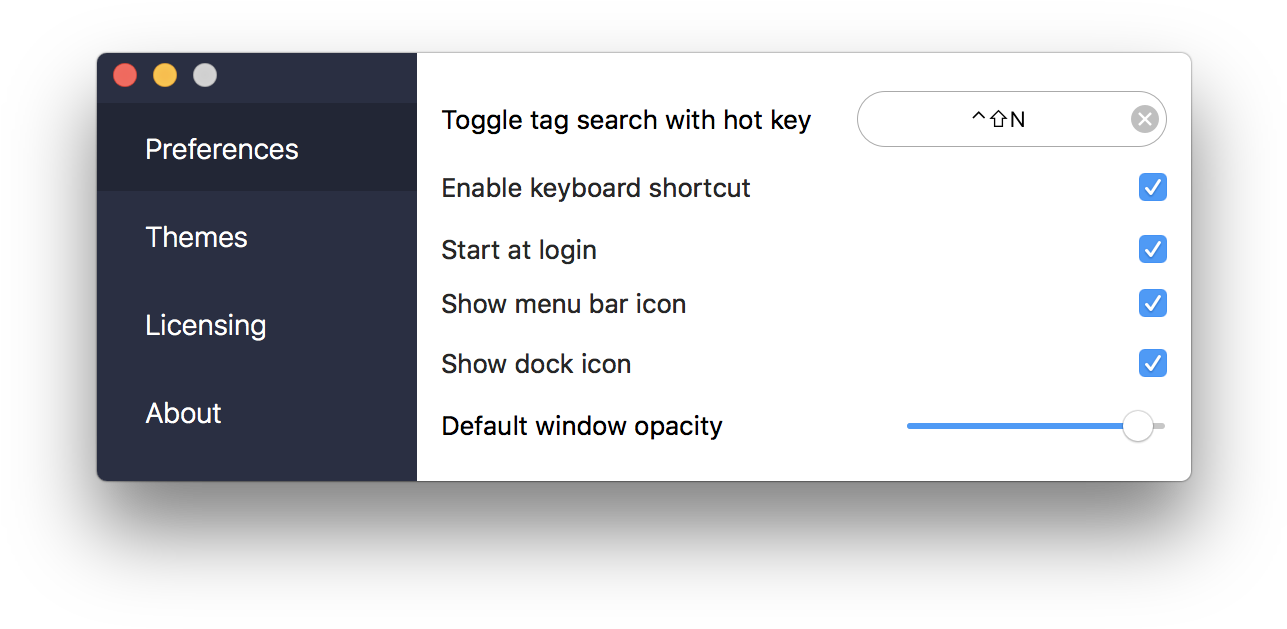Switch to the Themes section
The width and height of the screenshot is (1287, 629).
point(196,237)
